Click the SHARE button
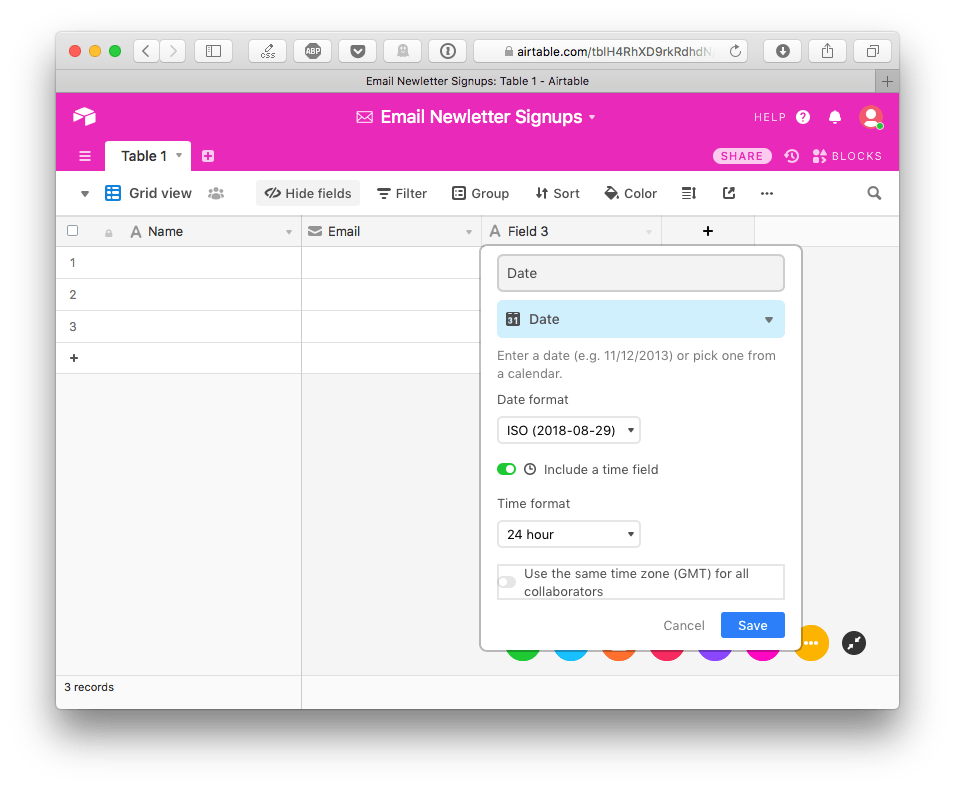Image resolution: width=955 pixels, height=789 pixels. point(742,156)
